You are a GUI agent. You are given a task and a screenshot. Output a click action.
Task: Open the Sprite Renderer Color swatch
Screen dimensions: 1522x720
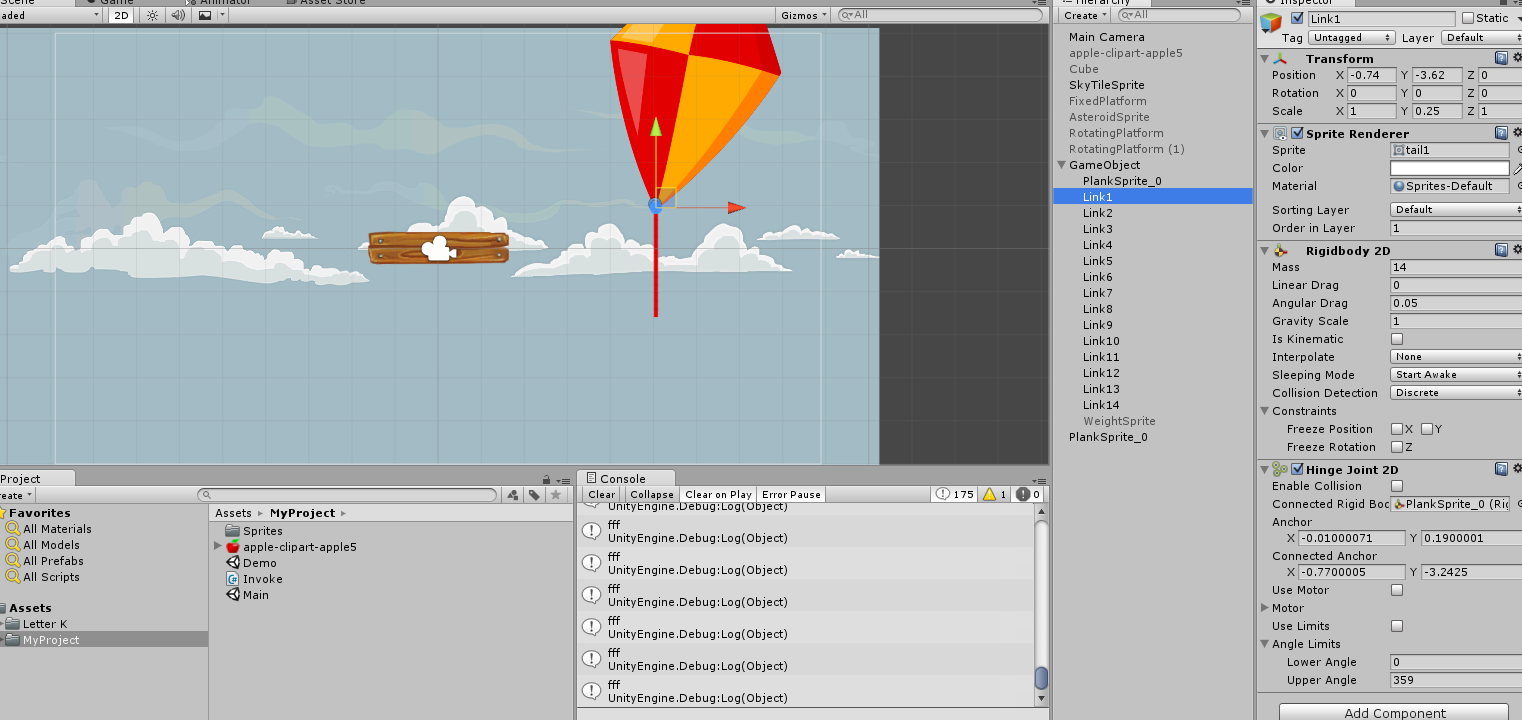tap(1449, 168)
